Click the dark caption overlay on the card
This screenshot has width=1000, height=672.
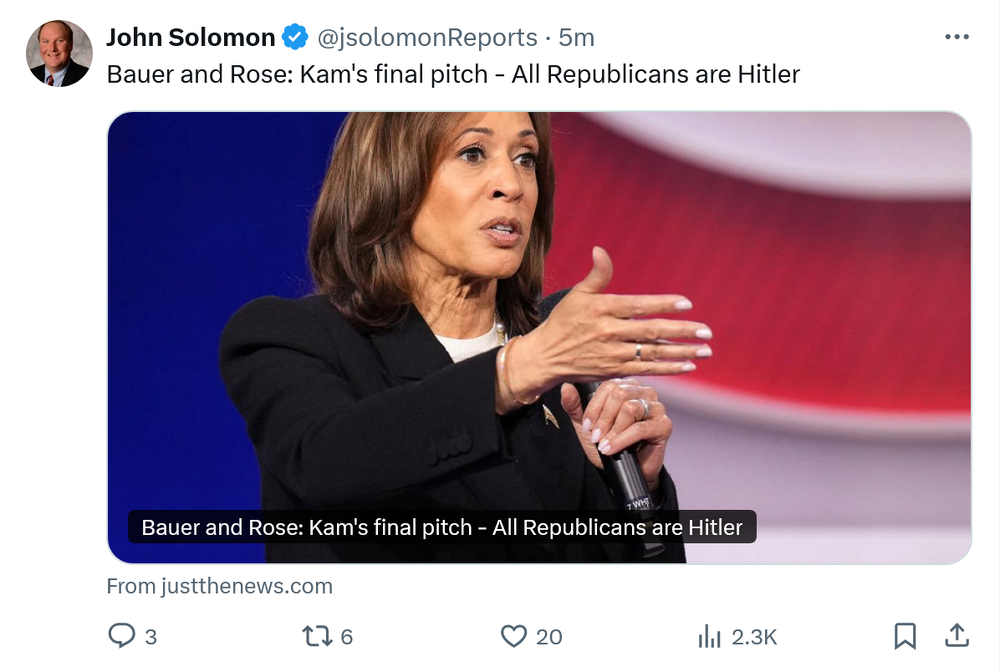click(x=441, y=527)
